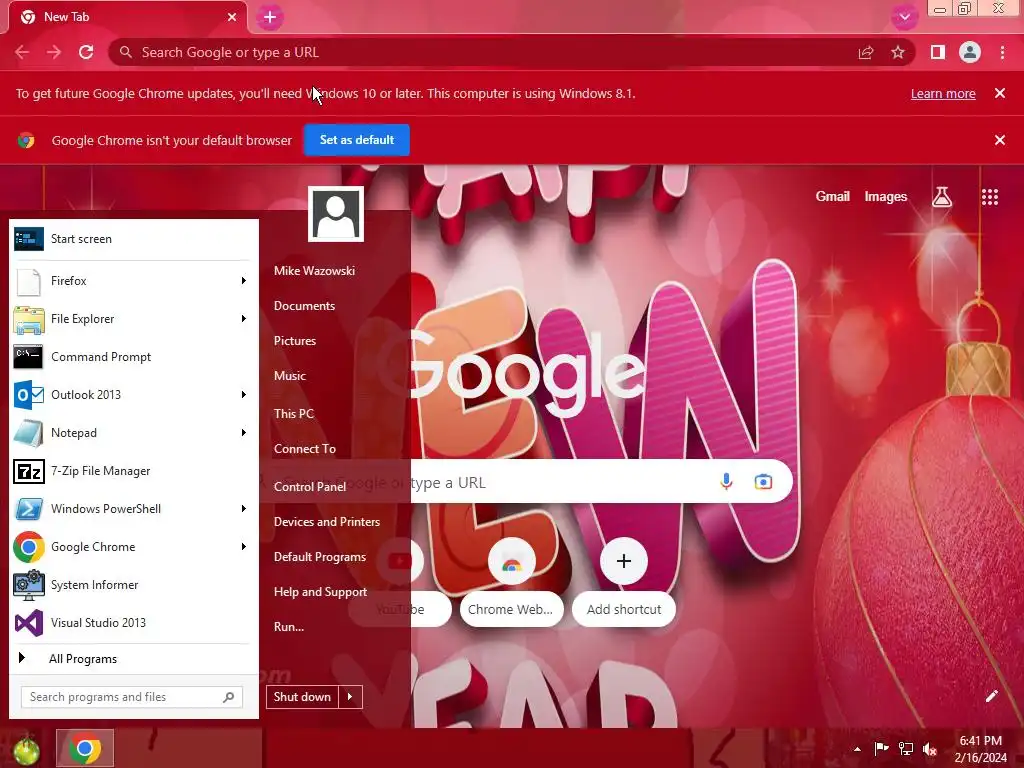Open Control Panel
1024x768 pixels.
click(x=310, y=487)
